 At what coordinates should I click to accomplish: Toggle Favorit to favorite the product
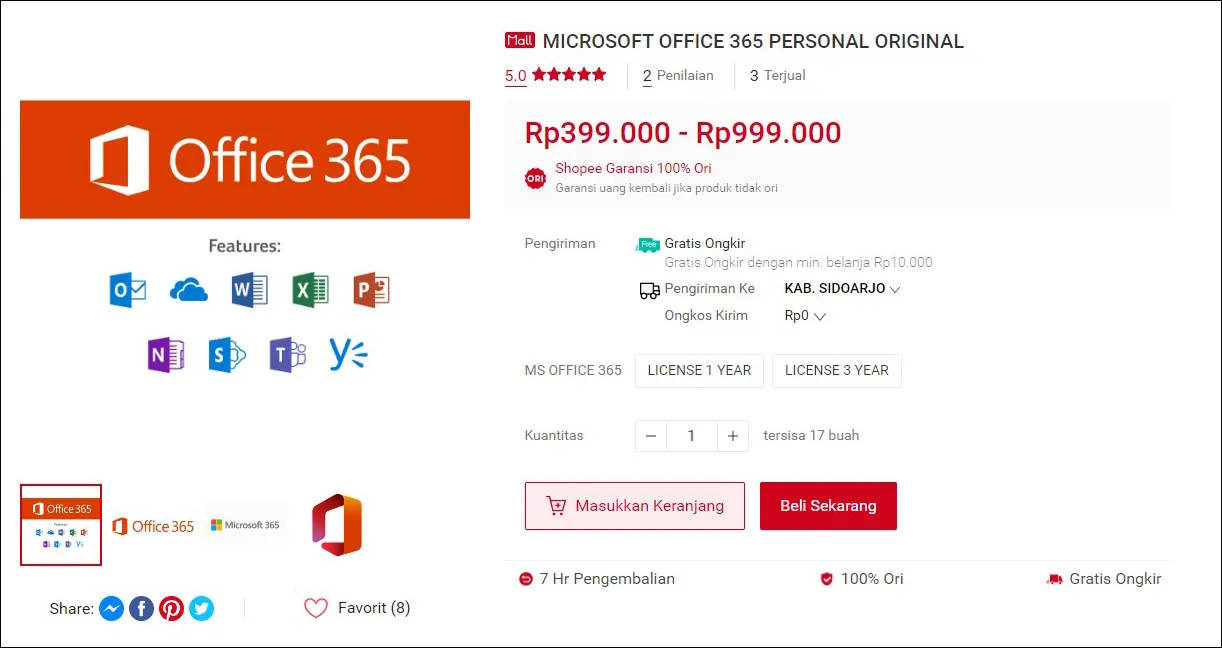316,608
